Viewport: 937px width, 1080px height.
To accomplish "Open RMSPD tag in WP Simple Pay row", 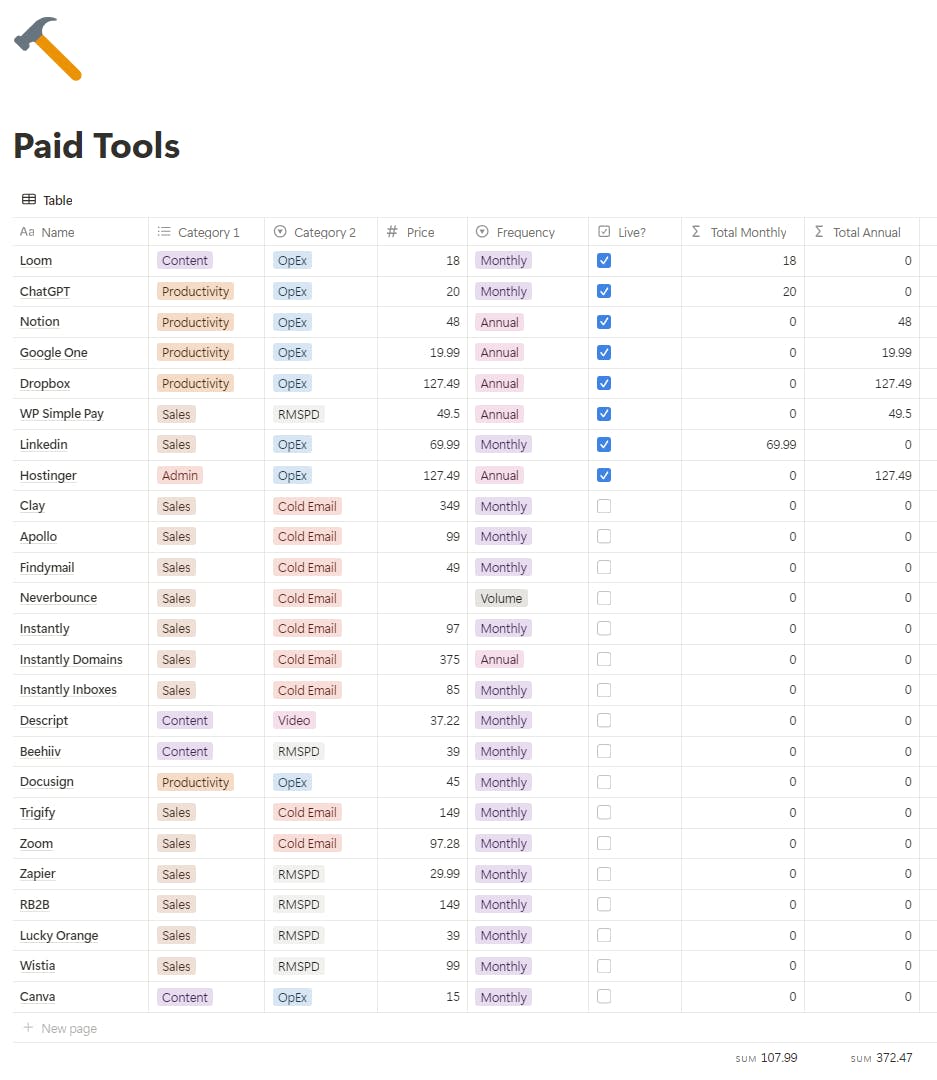I will click(298, 414).
